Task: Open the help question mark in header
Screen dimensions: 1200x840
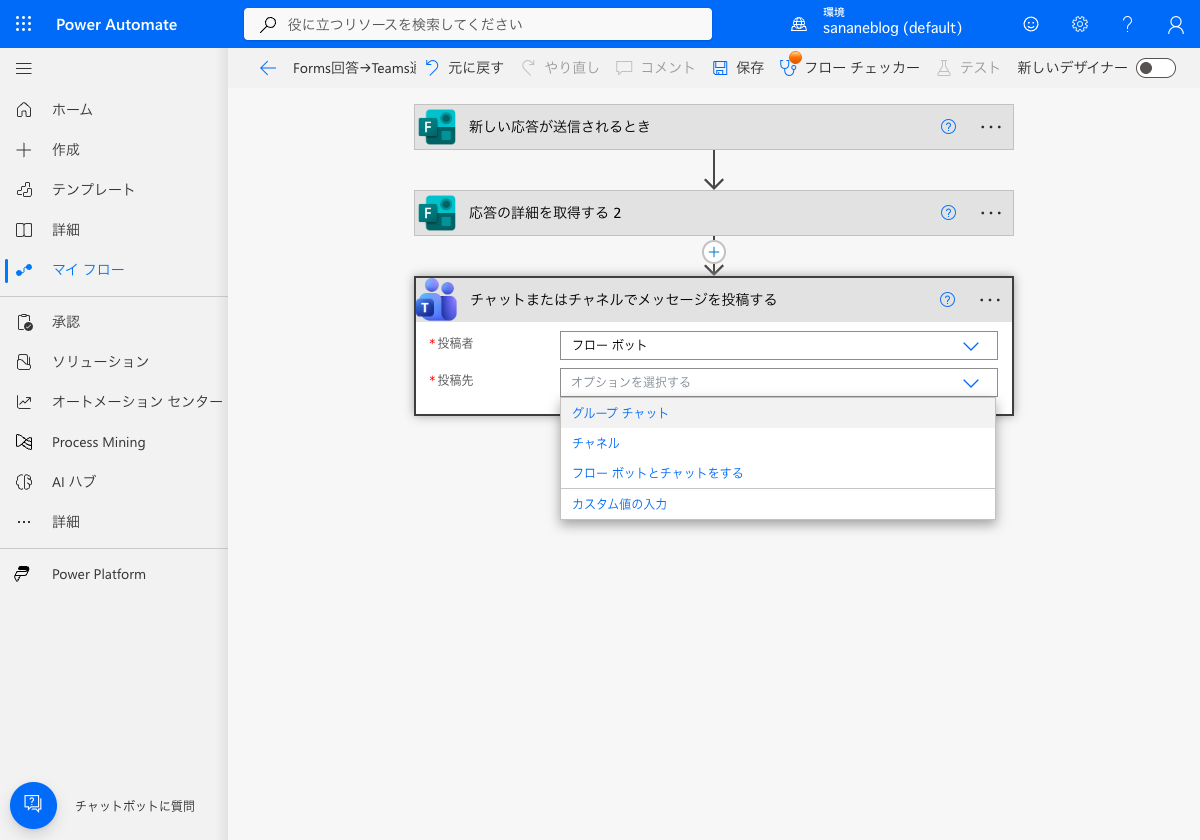Action: (x=1128, y=24)
